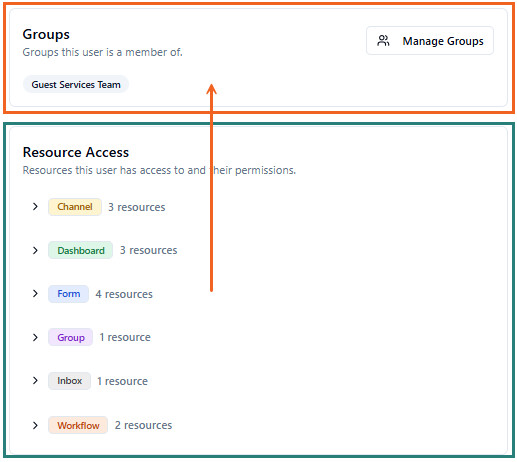Click '1 resource' next to Inbox
The width and height of the screenshot is (517, 462).
point(122,381)
